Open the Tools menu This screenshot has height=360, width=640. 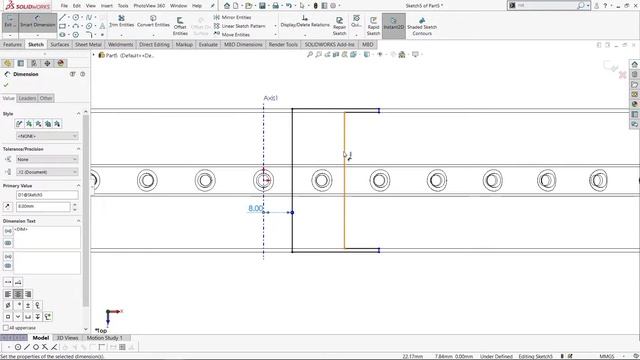click(123, 6)
